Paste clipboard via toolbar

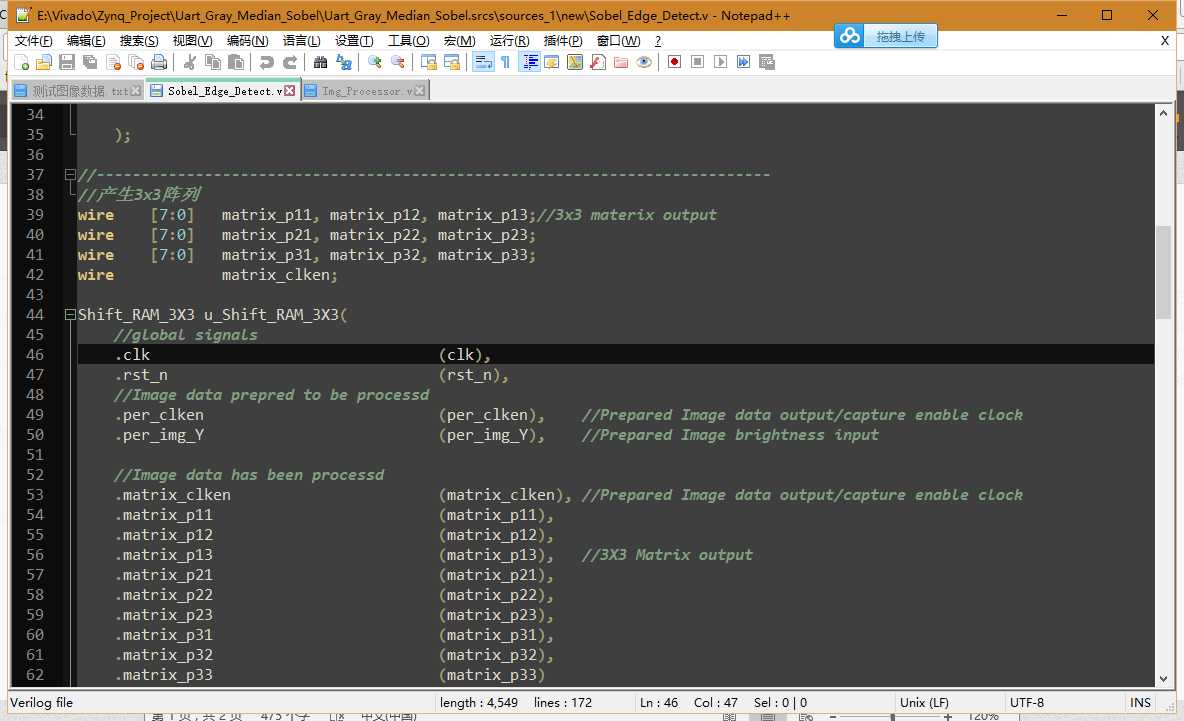236,62
